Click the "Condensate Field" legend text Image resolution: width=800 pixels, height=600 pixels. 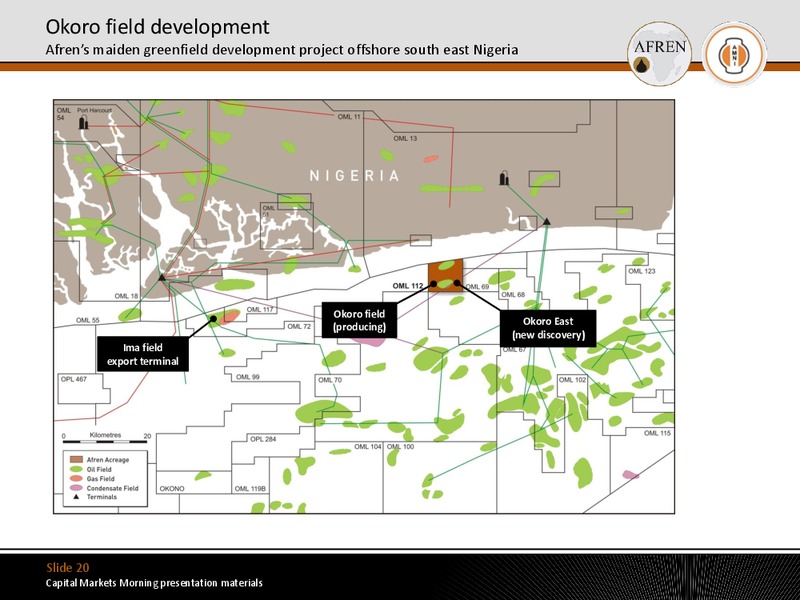(x=112, y=488)
